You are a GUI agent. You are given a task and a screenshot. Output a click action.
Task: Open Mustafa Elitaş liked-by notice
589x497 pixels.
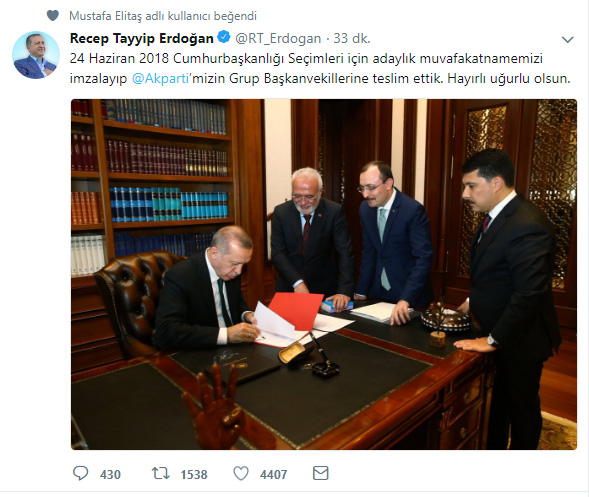(x=163, y=16)
